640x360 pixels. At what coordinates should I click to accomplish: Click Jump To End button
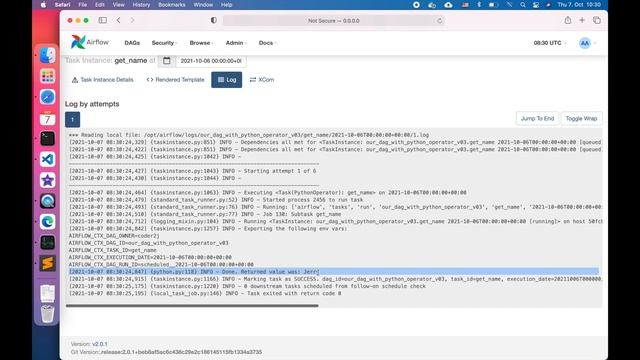click(537, 118)
